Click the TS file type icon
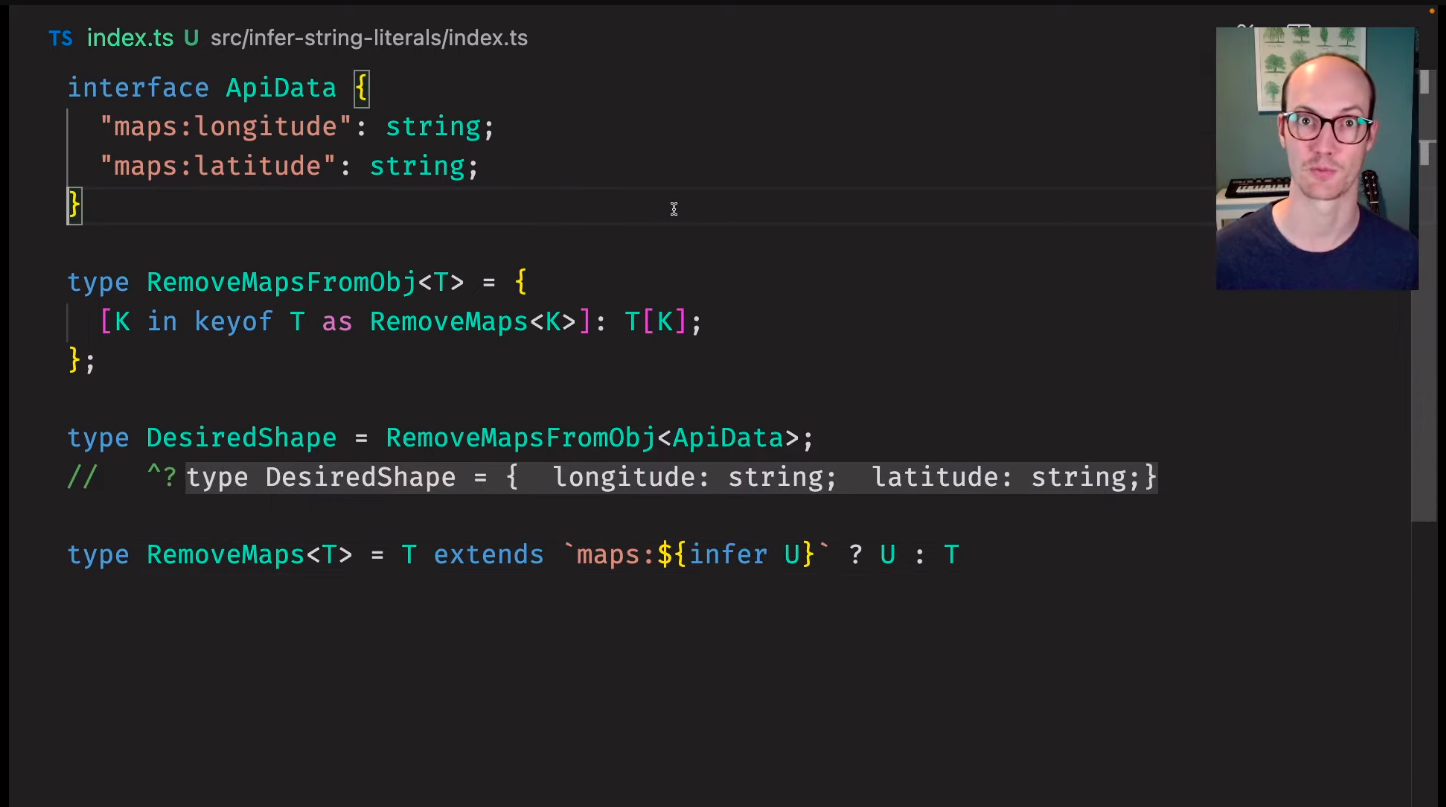Screen dimensions: 1446x807 (60, 38)
